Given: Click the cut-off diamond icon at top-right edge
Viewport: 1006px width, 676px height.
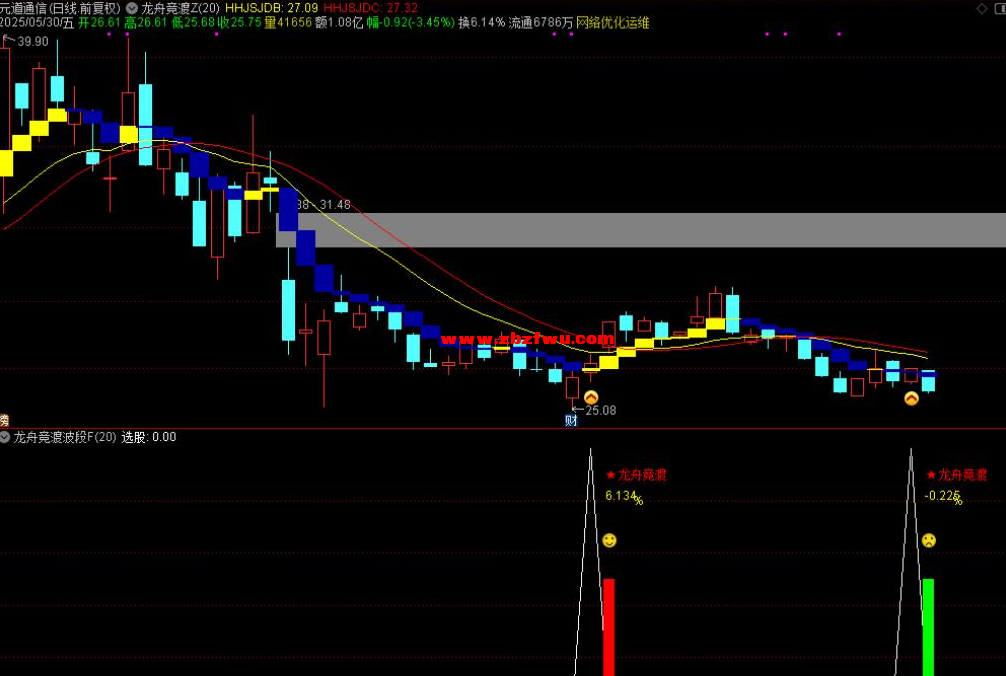Looking at the screenshot, I should [x=1002, y=8].
